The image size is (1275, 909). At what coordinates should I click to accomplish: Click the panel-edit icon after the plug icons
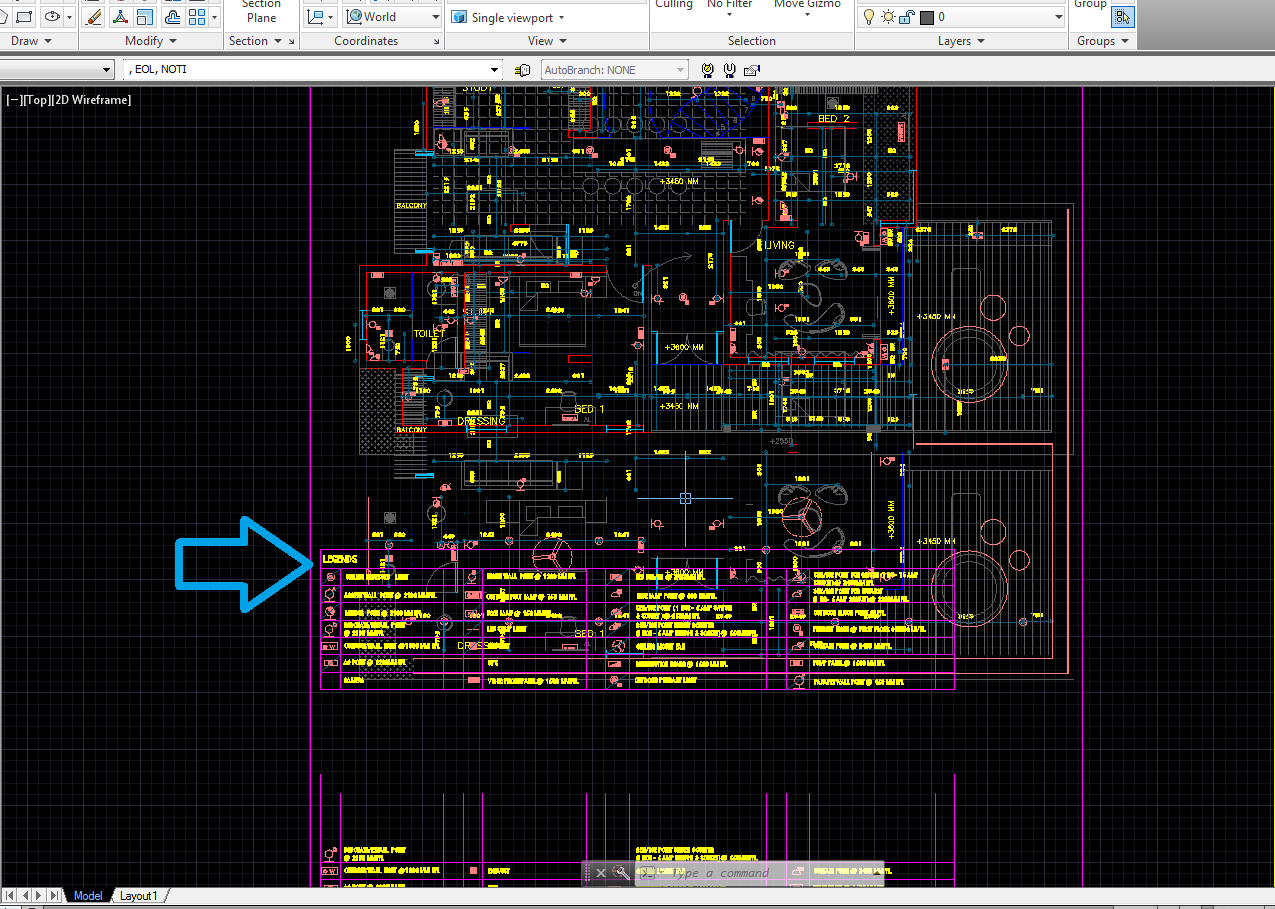[751, 70]
